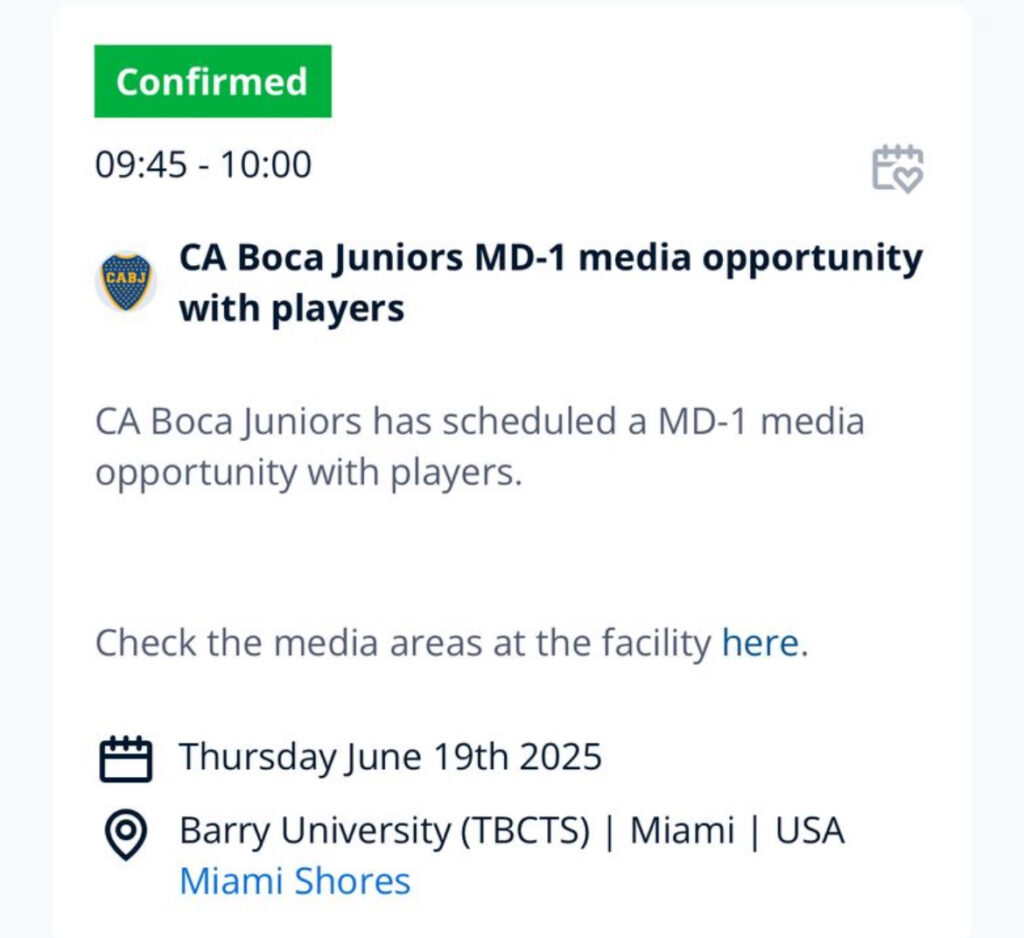Viewport: 1024px width, 938px height.
Task: Select the event title 'CA Boca Juniors MD-1 media opportunity'
Action: click(x=551, y=257)
